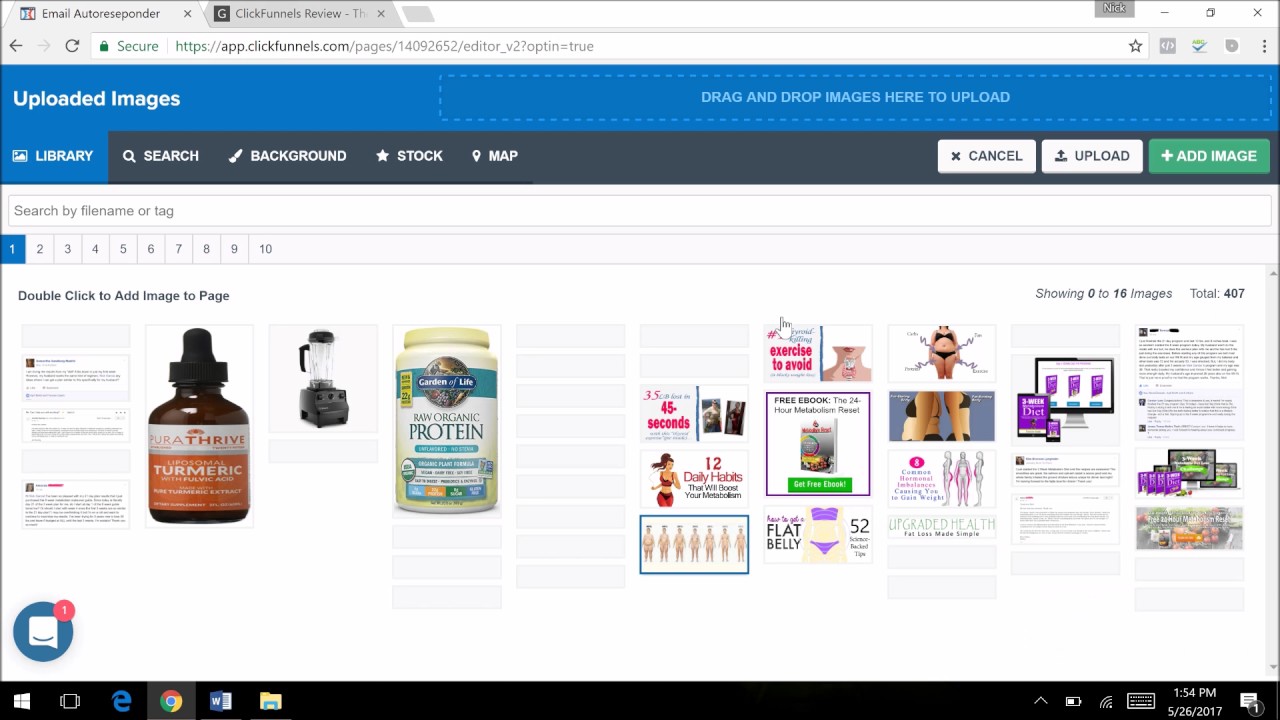
Task: Click the browser address bar URL
Action: tap(384, 46)
